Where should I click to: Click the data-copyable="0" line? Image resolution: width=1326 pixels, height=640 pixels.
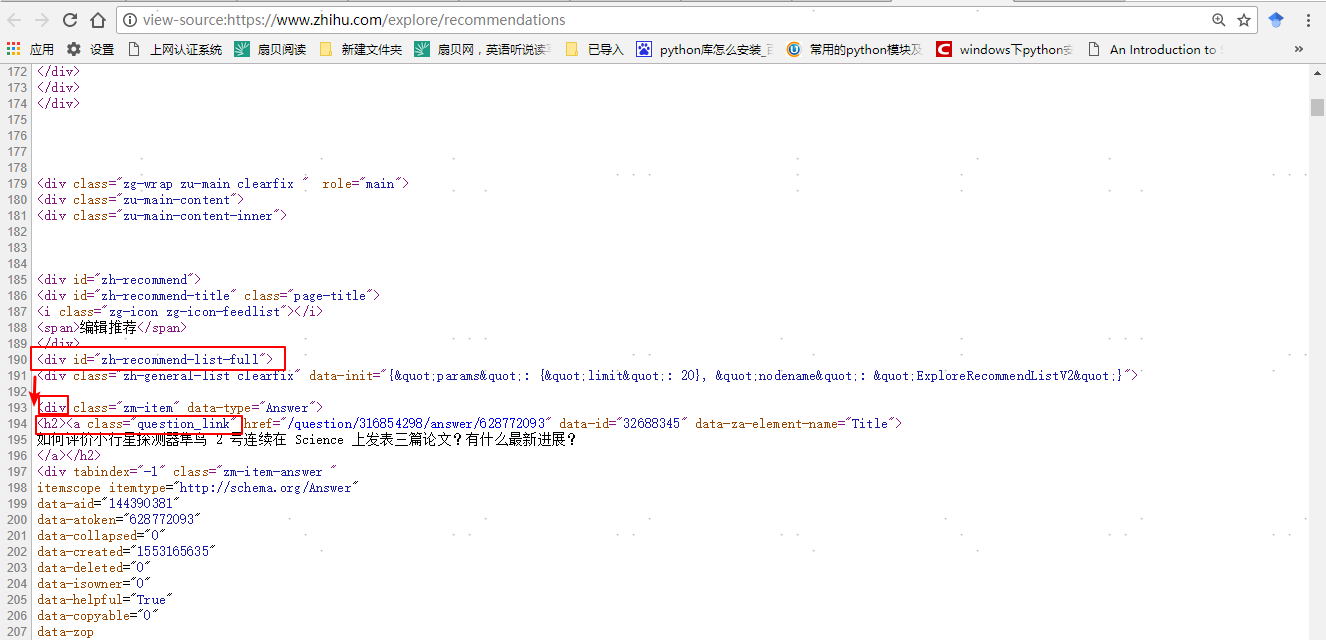coord(98,616)
